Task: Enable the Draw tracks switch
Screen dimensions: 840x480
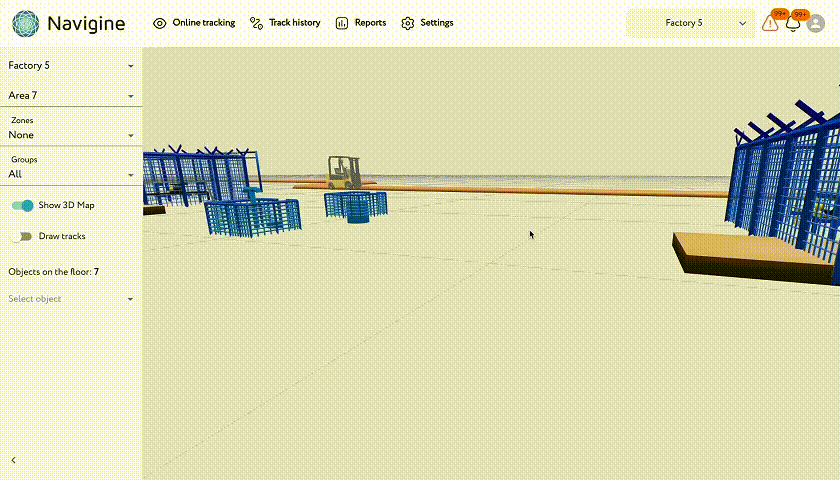Action: coord(23,237)
